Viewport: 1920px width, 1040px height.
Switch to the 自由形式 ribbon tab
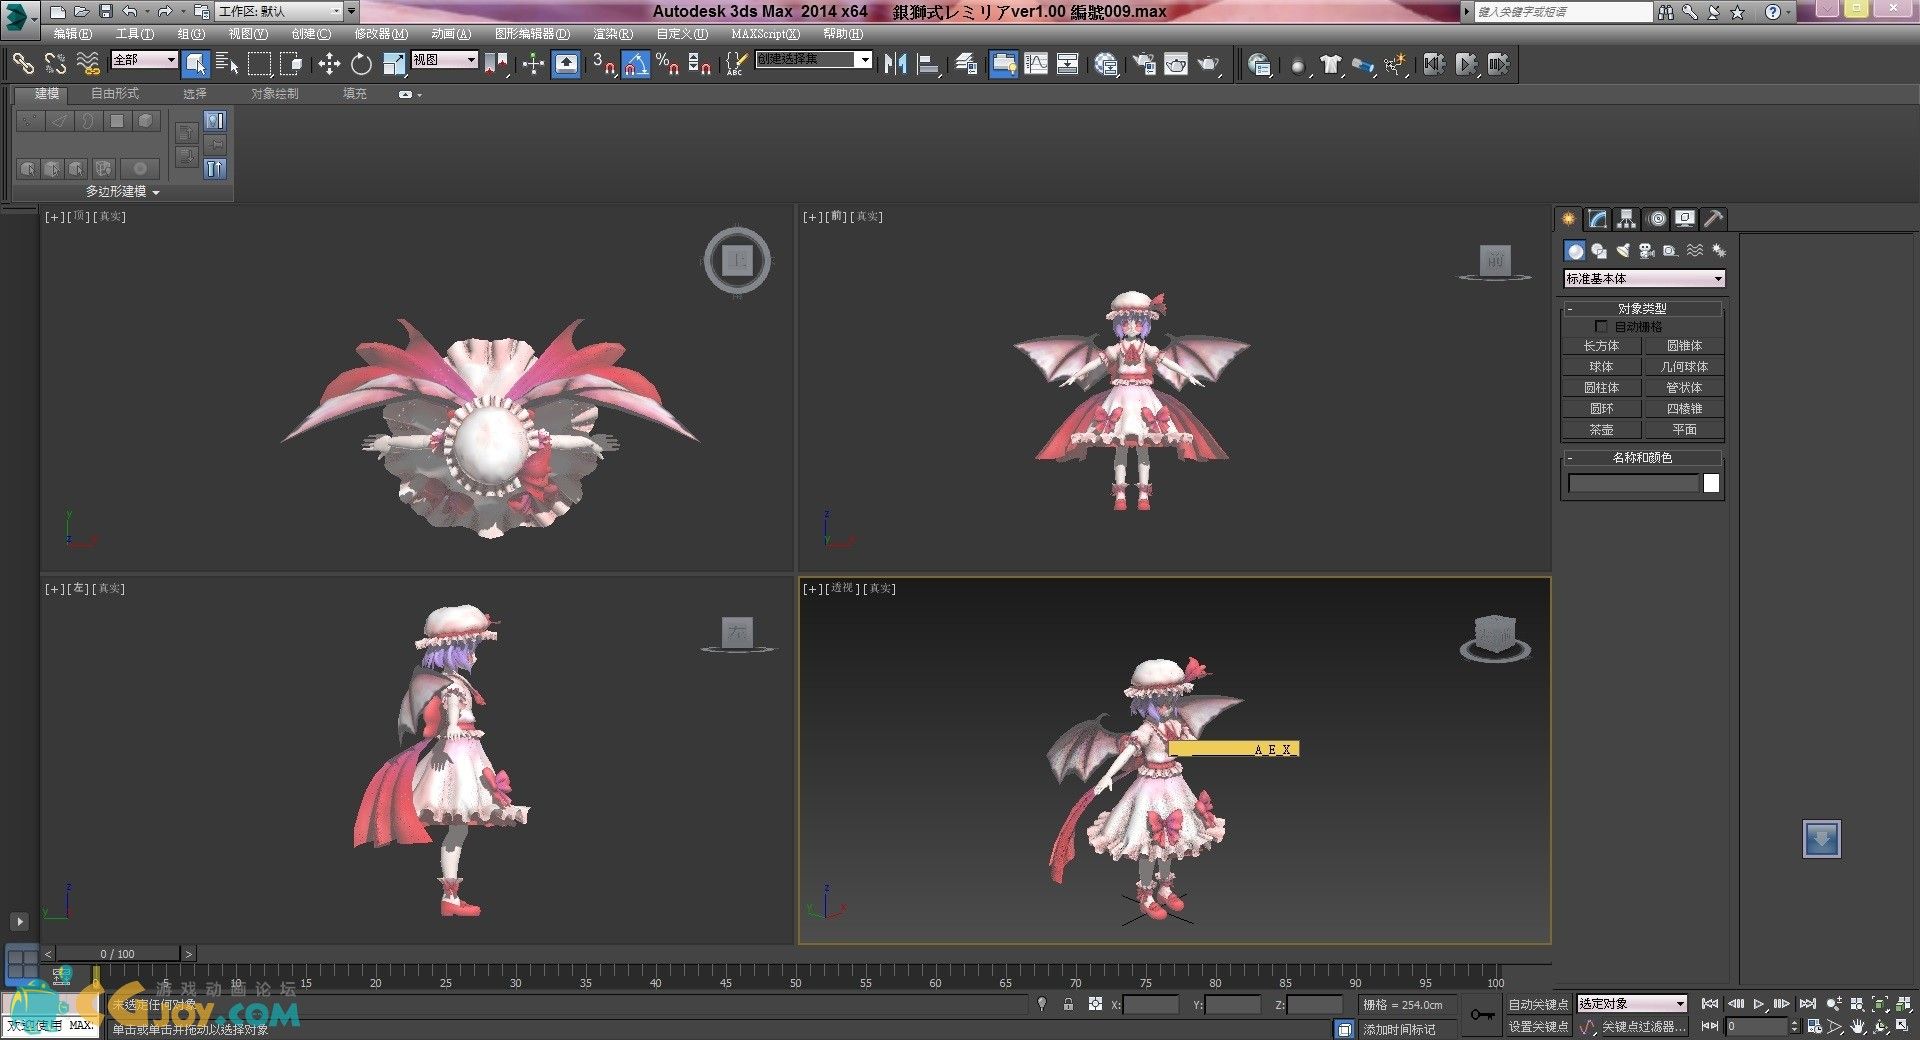(x=115, y=94)
